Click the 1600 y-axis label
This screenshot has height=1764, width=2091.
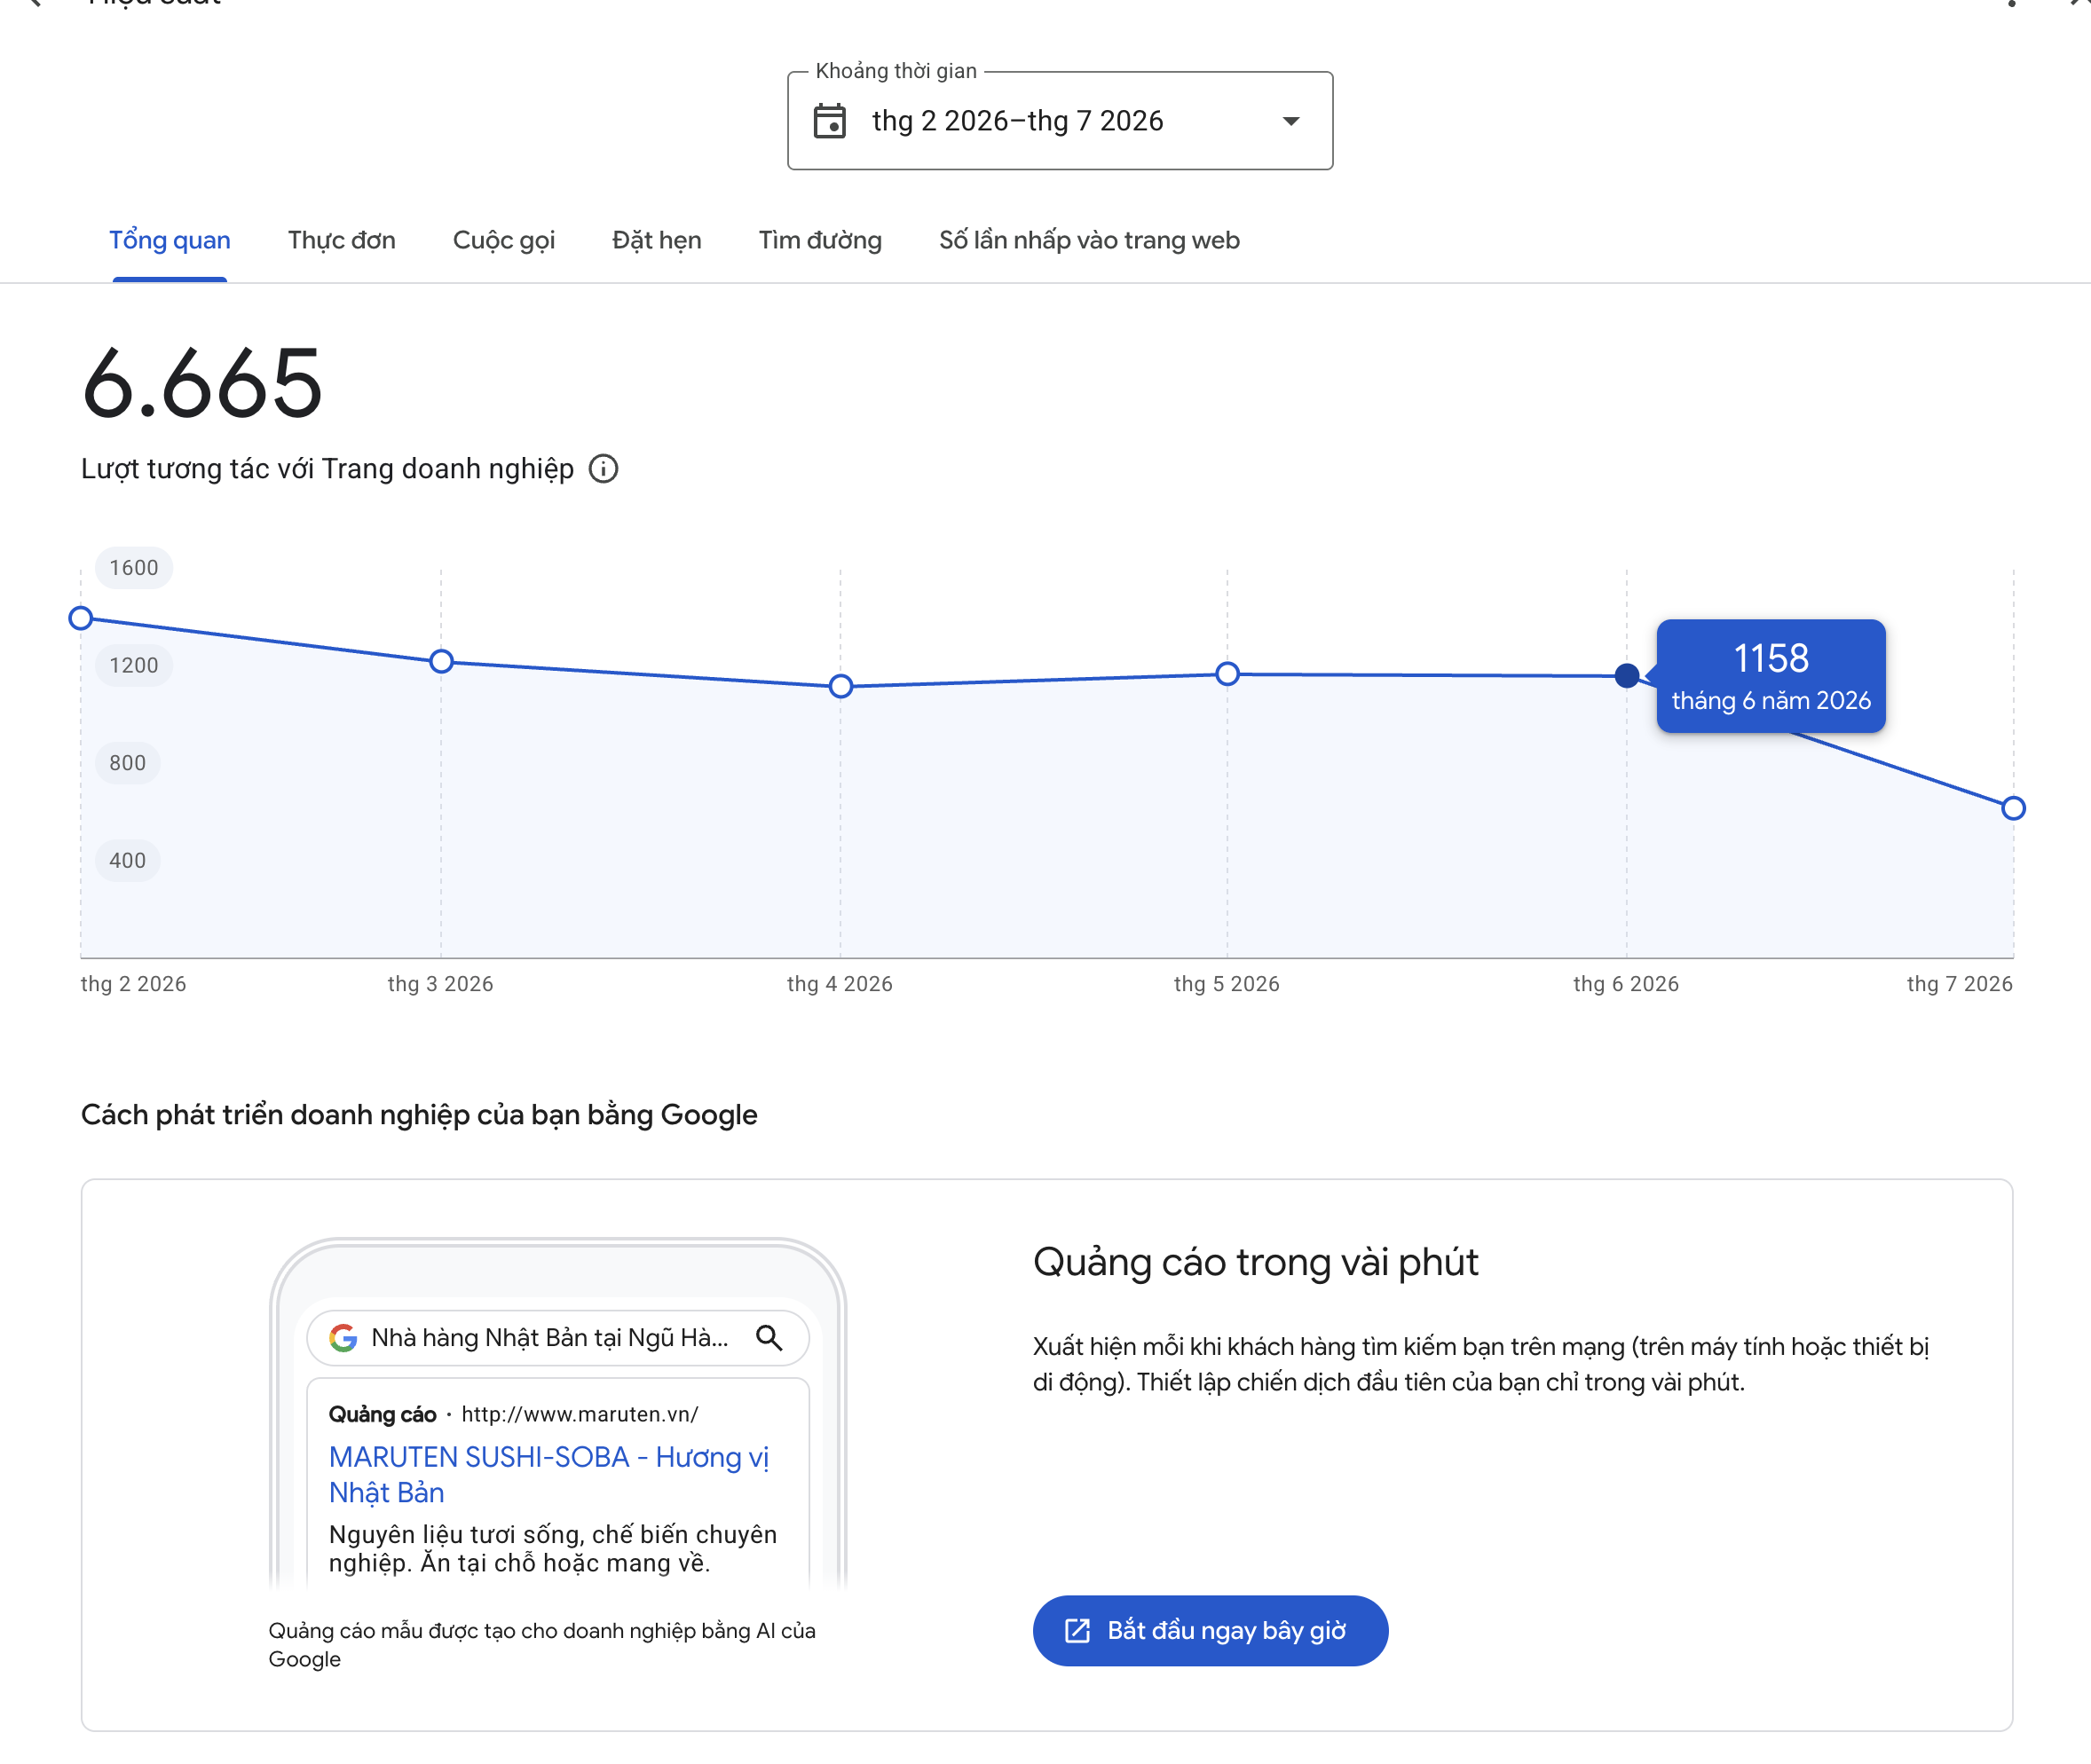pos(134,568)
